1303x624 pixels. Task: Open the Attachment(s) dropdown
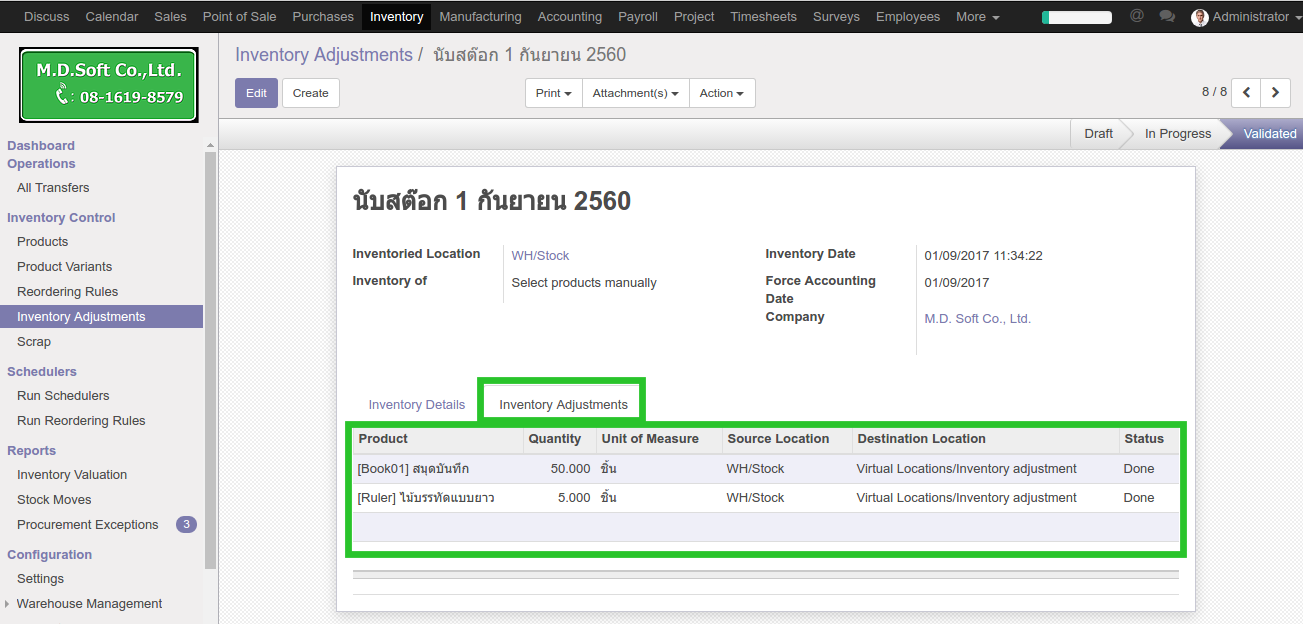[x=635, y=93]
